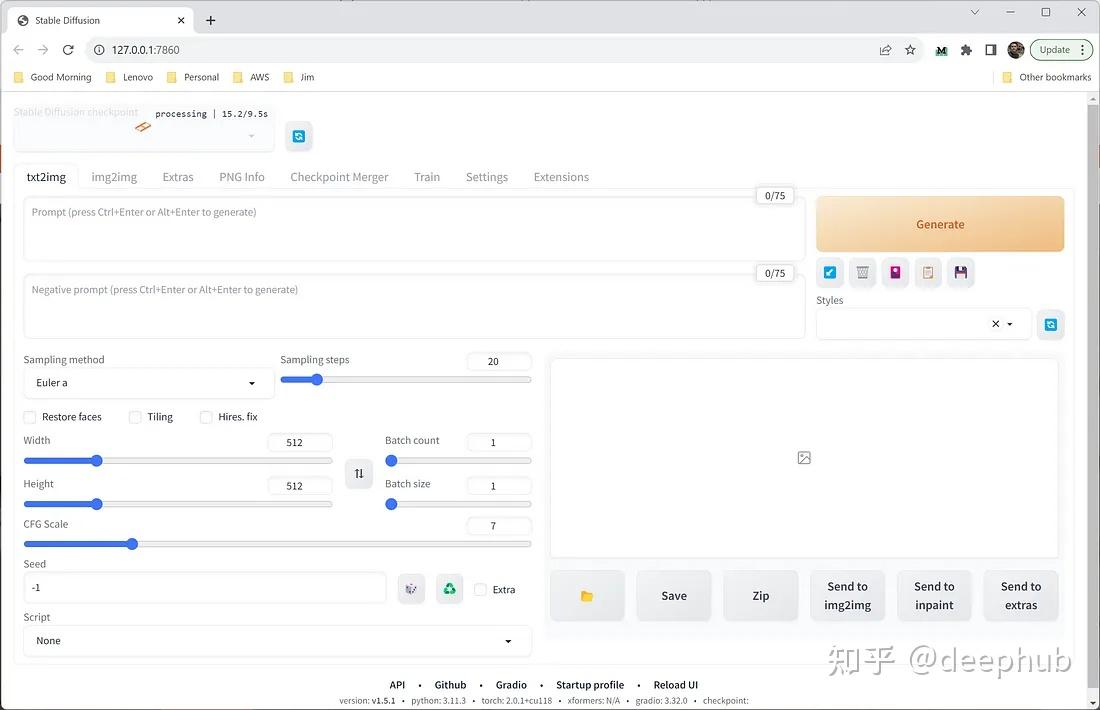This screenshot has width=1100, height=710.
Task: Open the Lenovo bookmarks folder
Action: point(129,77)
